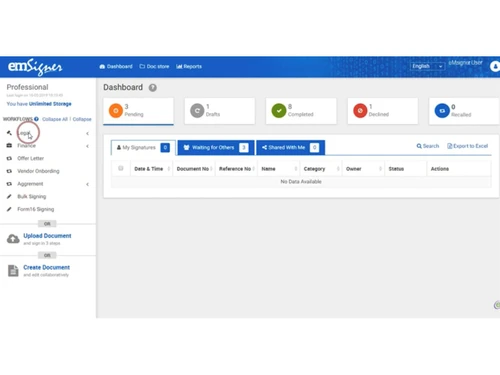The width and height of the screenshot is (500, 375).
Task: Click the green Completed checkmark icon
Action: [x=279, y=111]
